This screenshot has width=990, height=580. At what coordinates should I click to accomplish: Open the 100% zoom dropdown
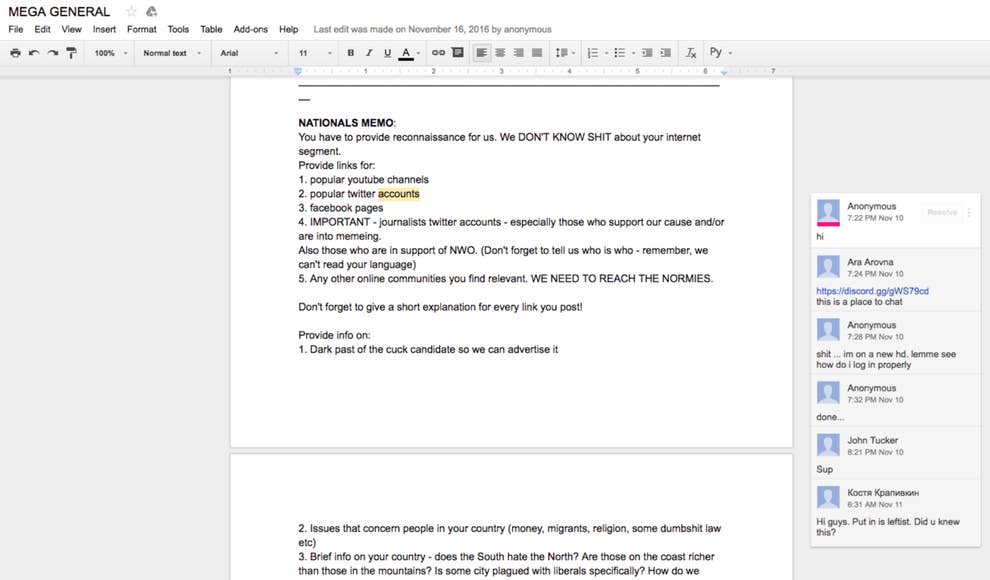[110, 53]
